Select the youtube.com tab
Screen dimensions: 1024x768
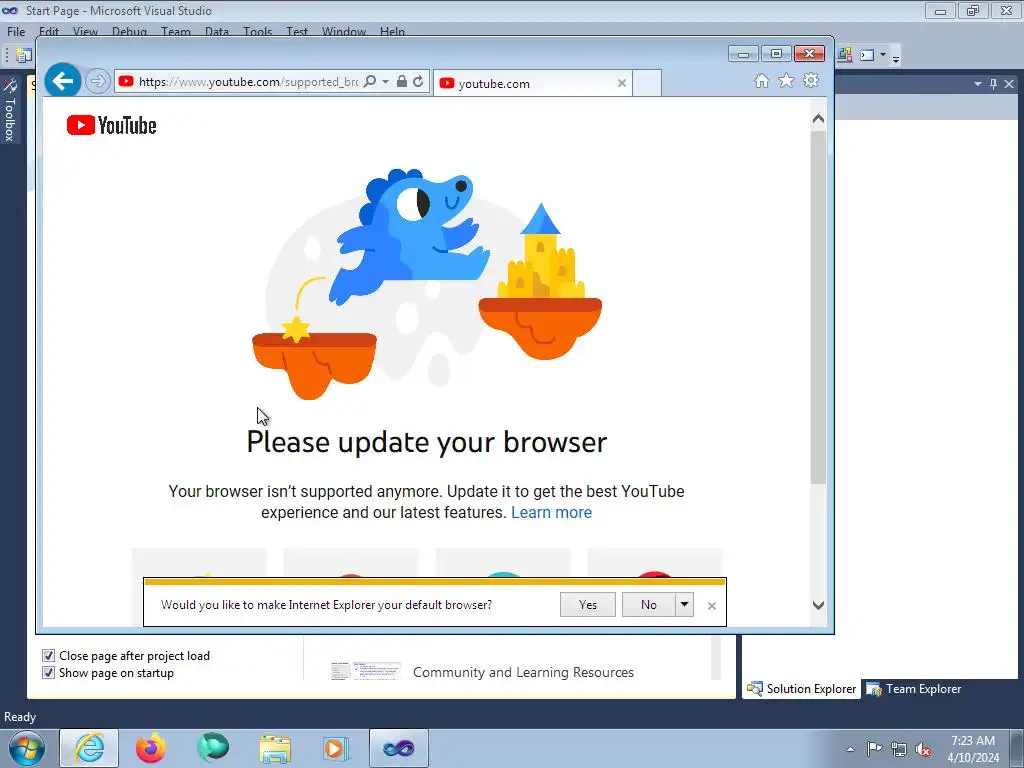[x=532, y=83]
